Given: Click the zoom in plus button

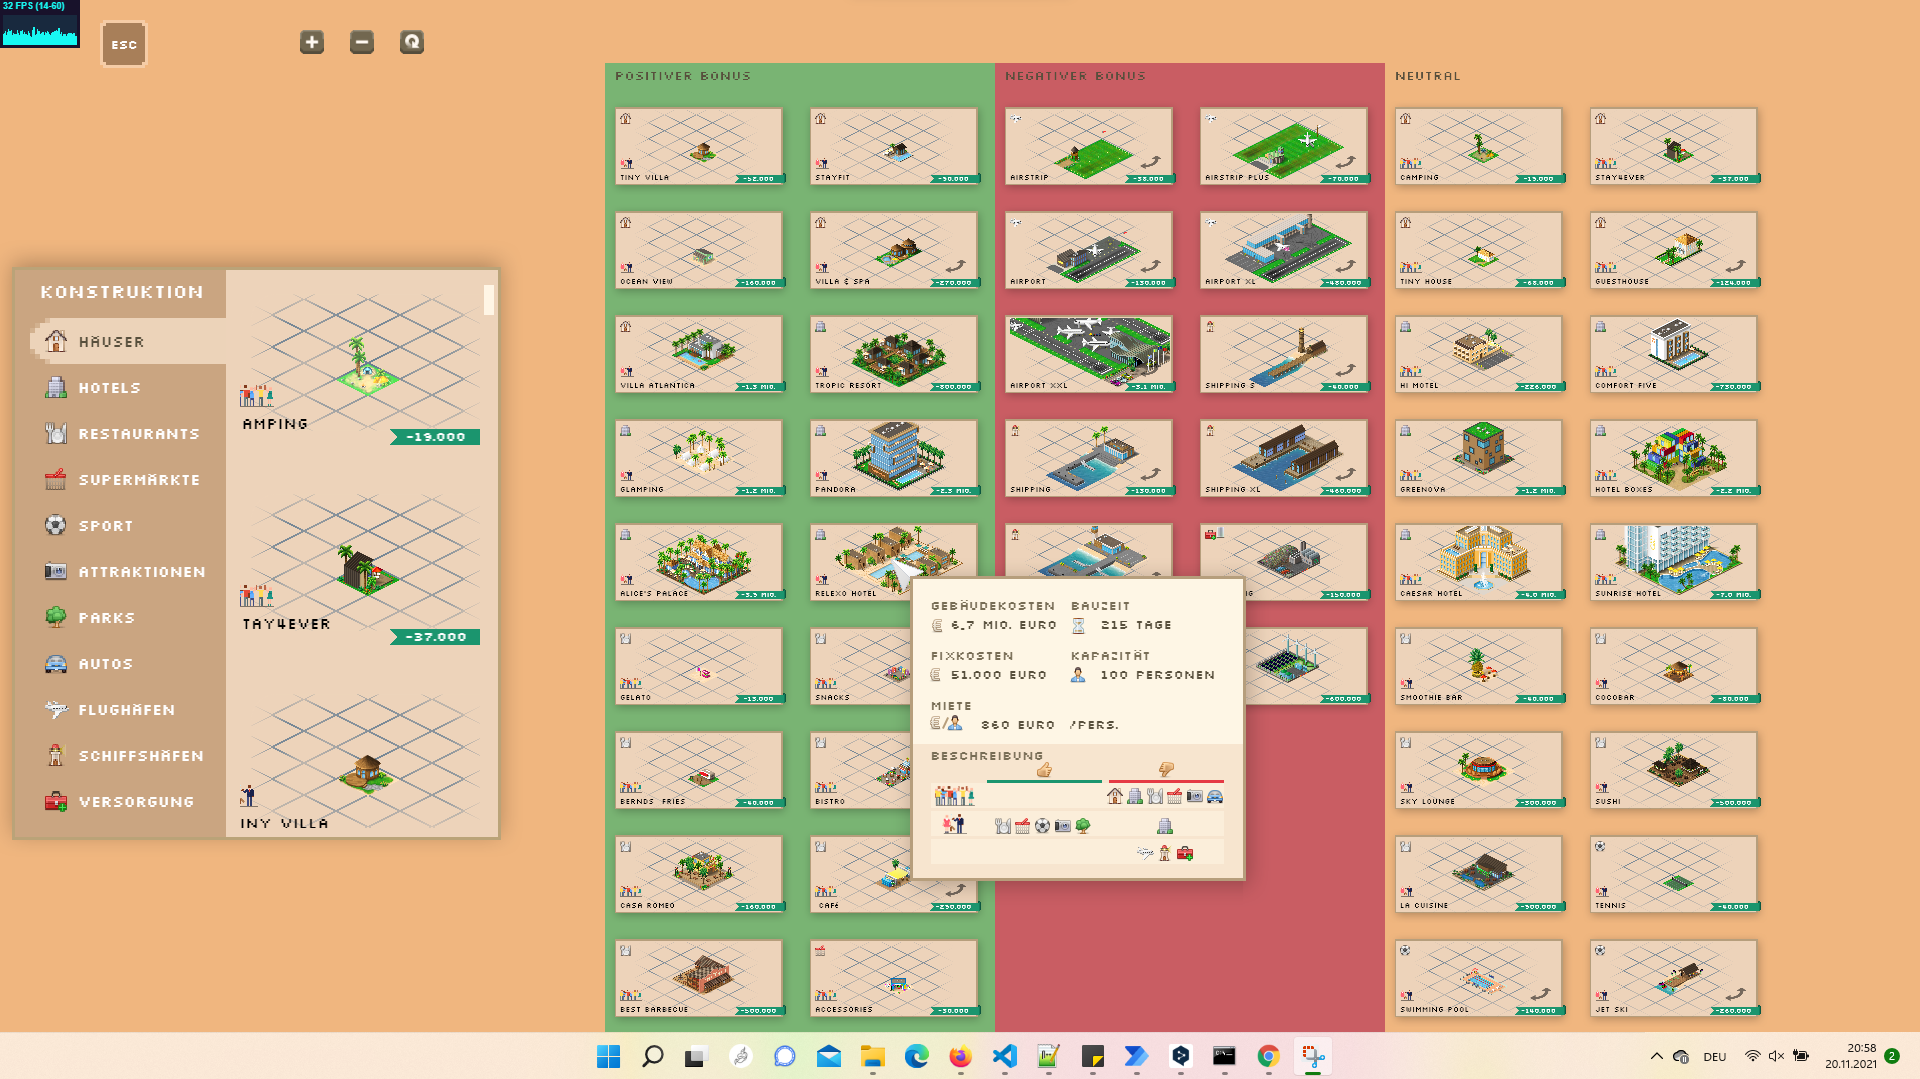Looking at the screenshot, I should click(312, 42).
